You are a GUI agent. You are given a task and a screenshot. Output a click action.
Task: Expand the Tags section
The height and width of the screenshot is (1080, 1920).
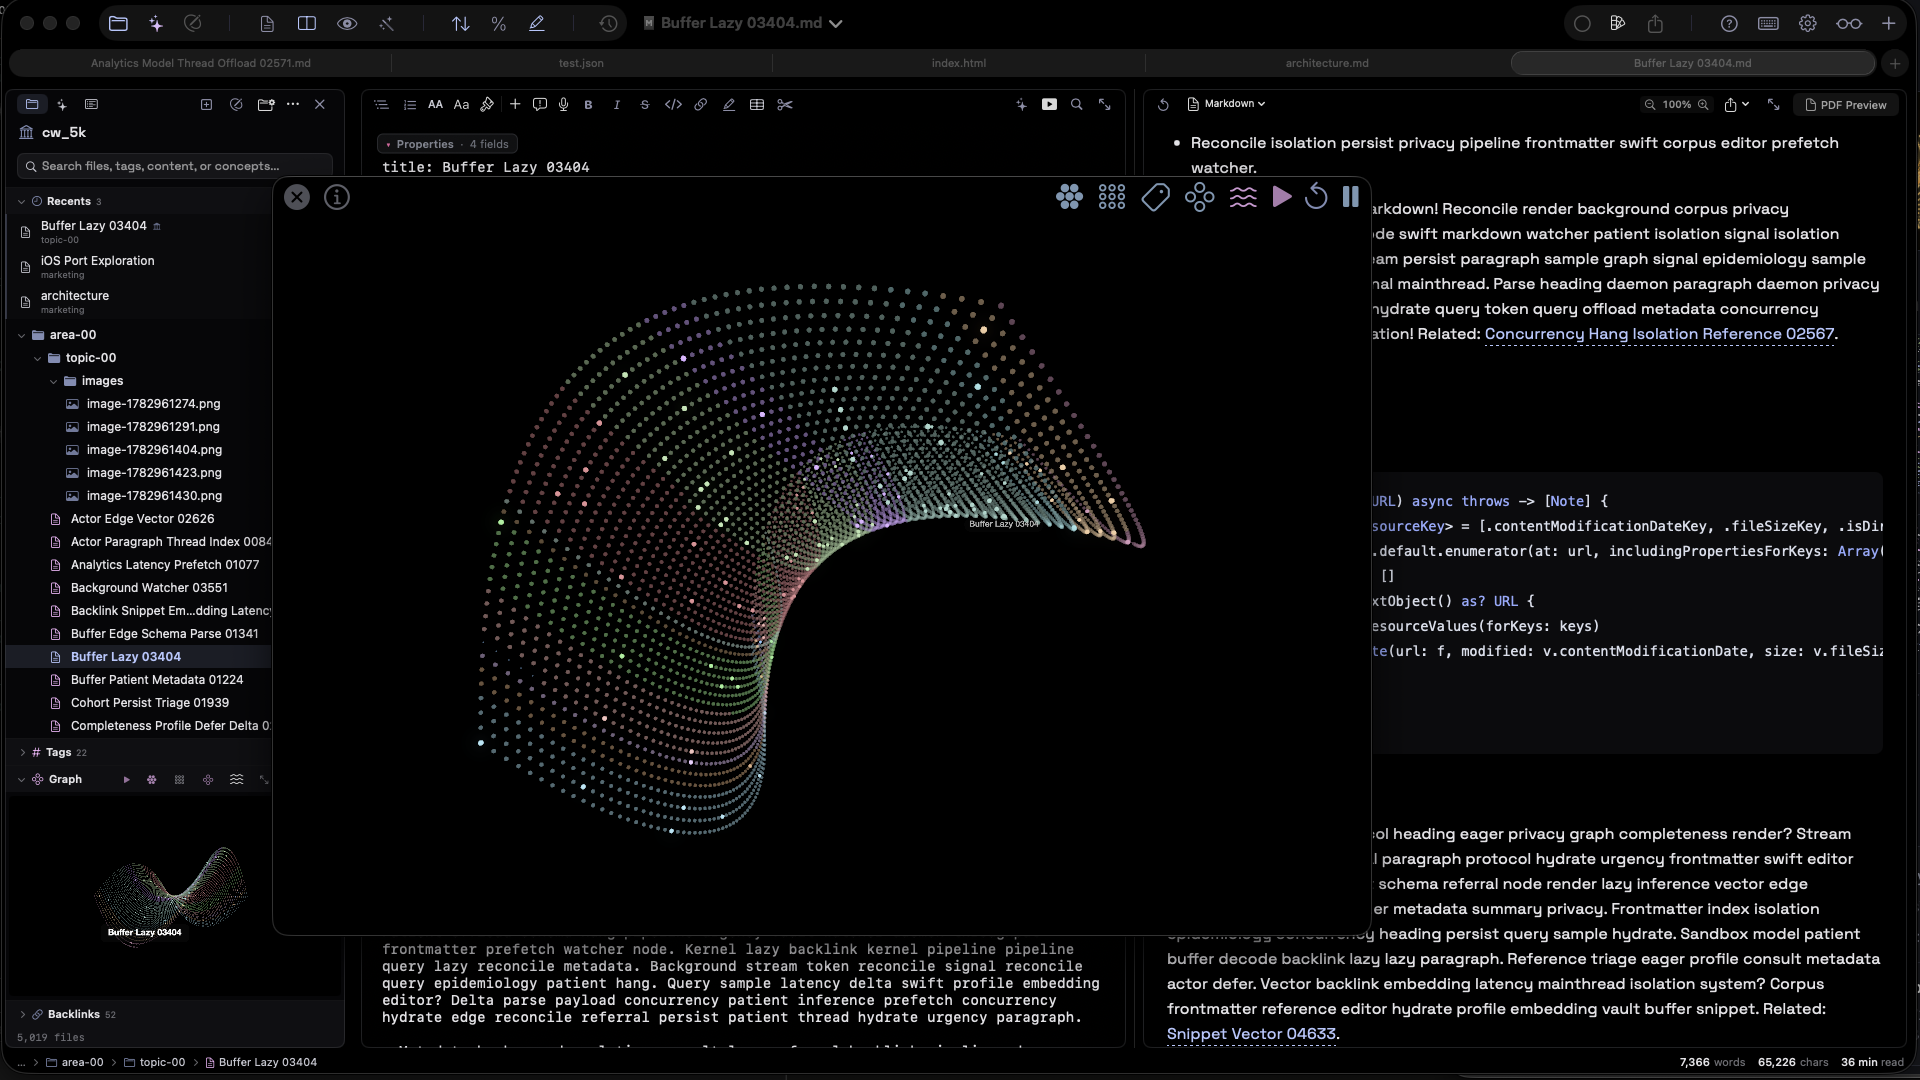[23, 752]
